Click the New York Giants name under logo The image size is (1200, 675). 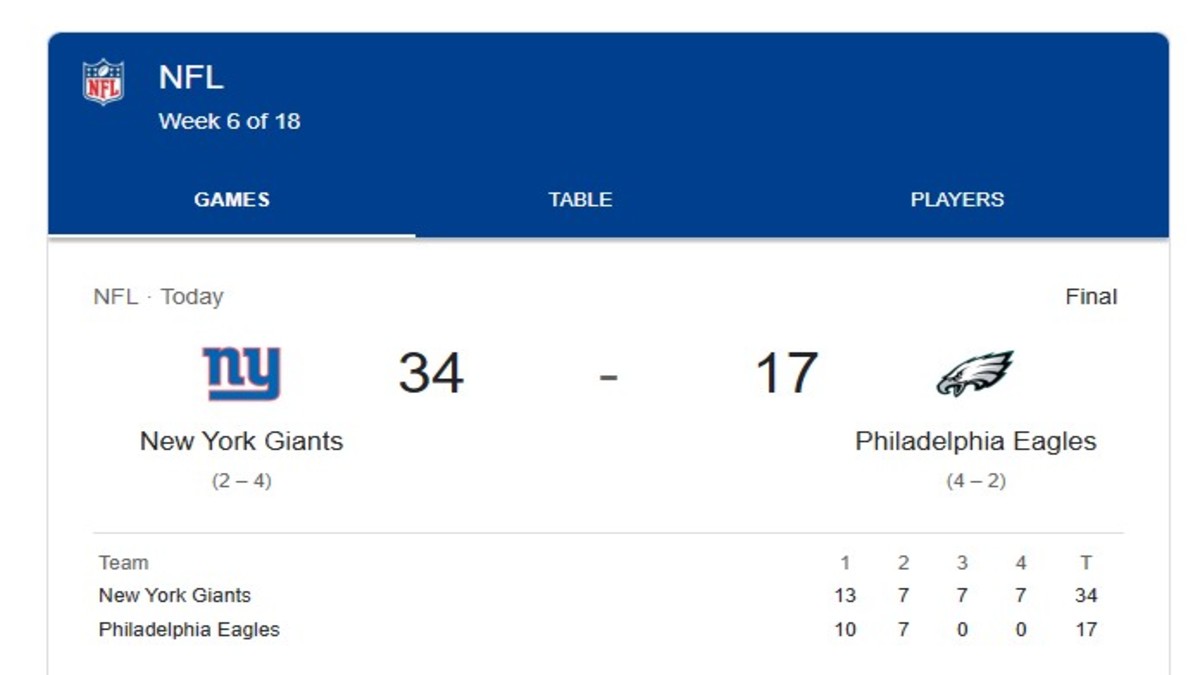tap(241, 441)
